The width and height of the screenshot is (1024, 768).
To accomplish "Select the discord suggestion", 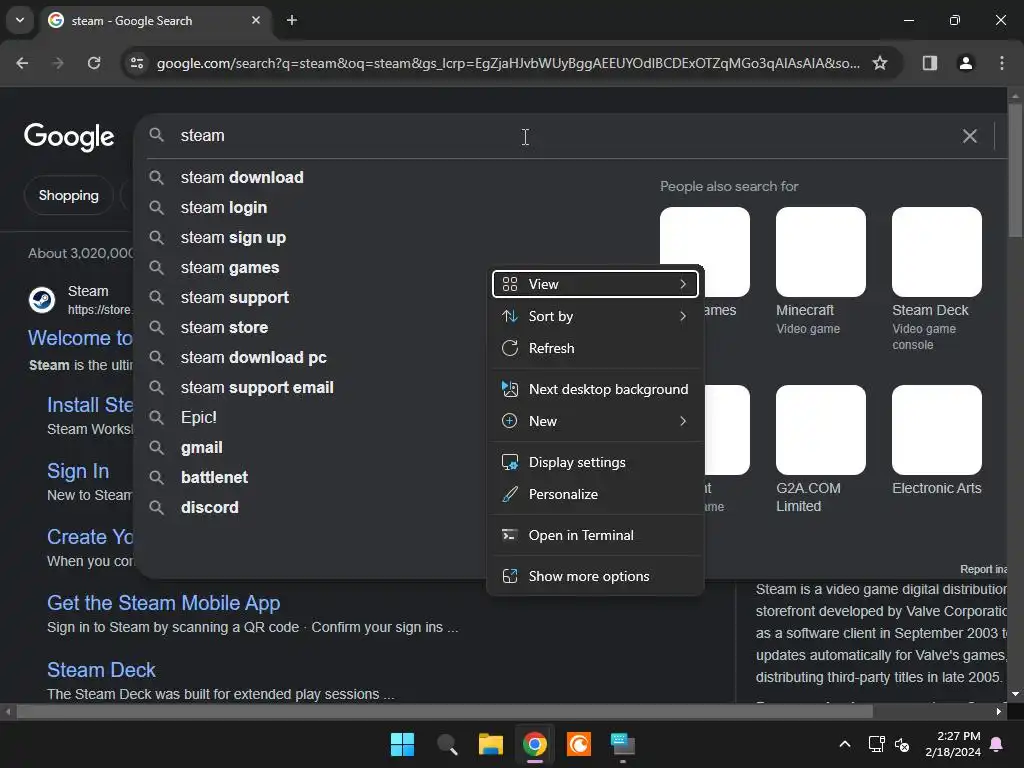I will click(210, 508).
